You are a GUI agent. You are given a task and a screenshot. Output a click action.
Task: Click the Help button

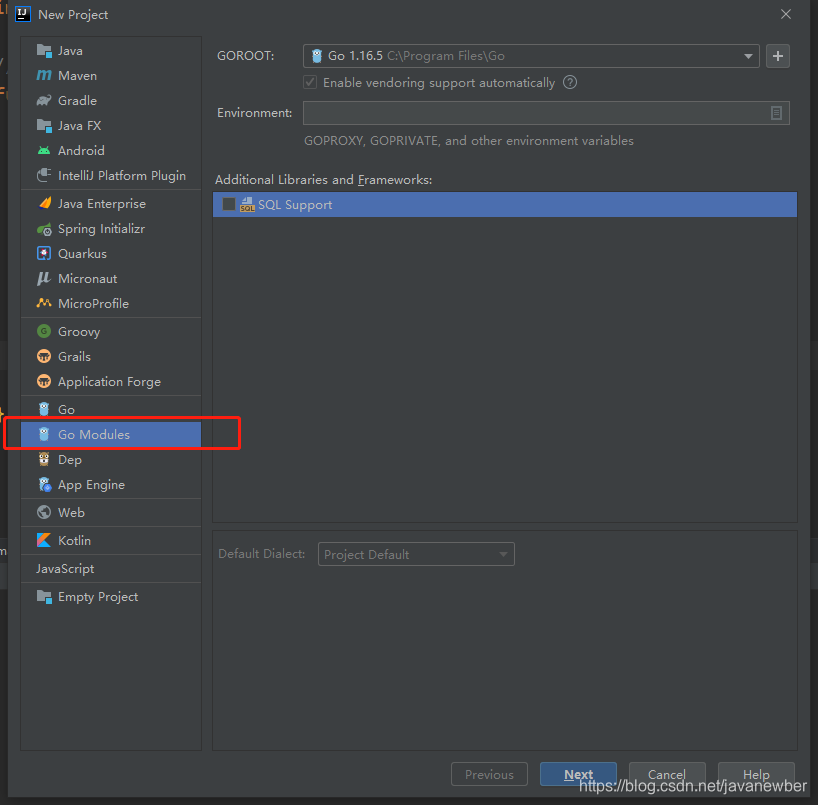coord(756,774)
